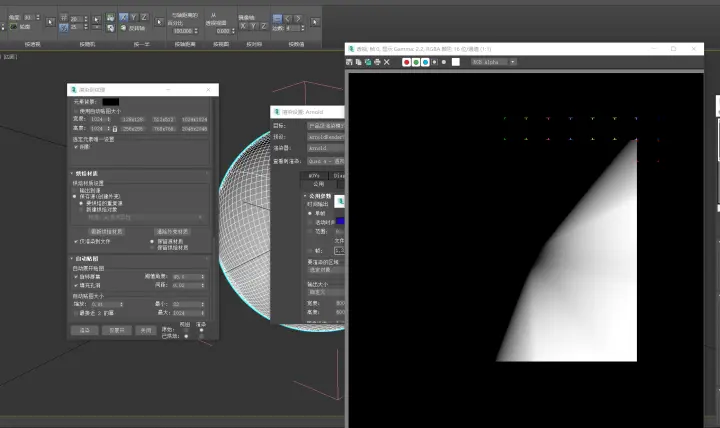This screenshot has width=720, height=428.
Task: Click blue highlighted icon beside chevron arrows
Action: pyautogui.click(x=277, y=19)
